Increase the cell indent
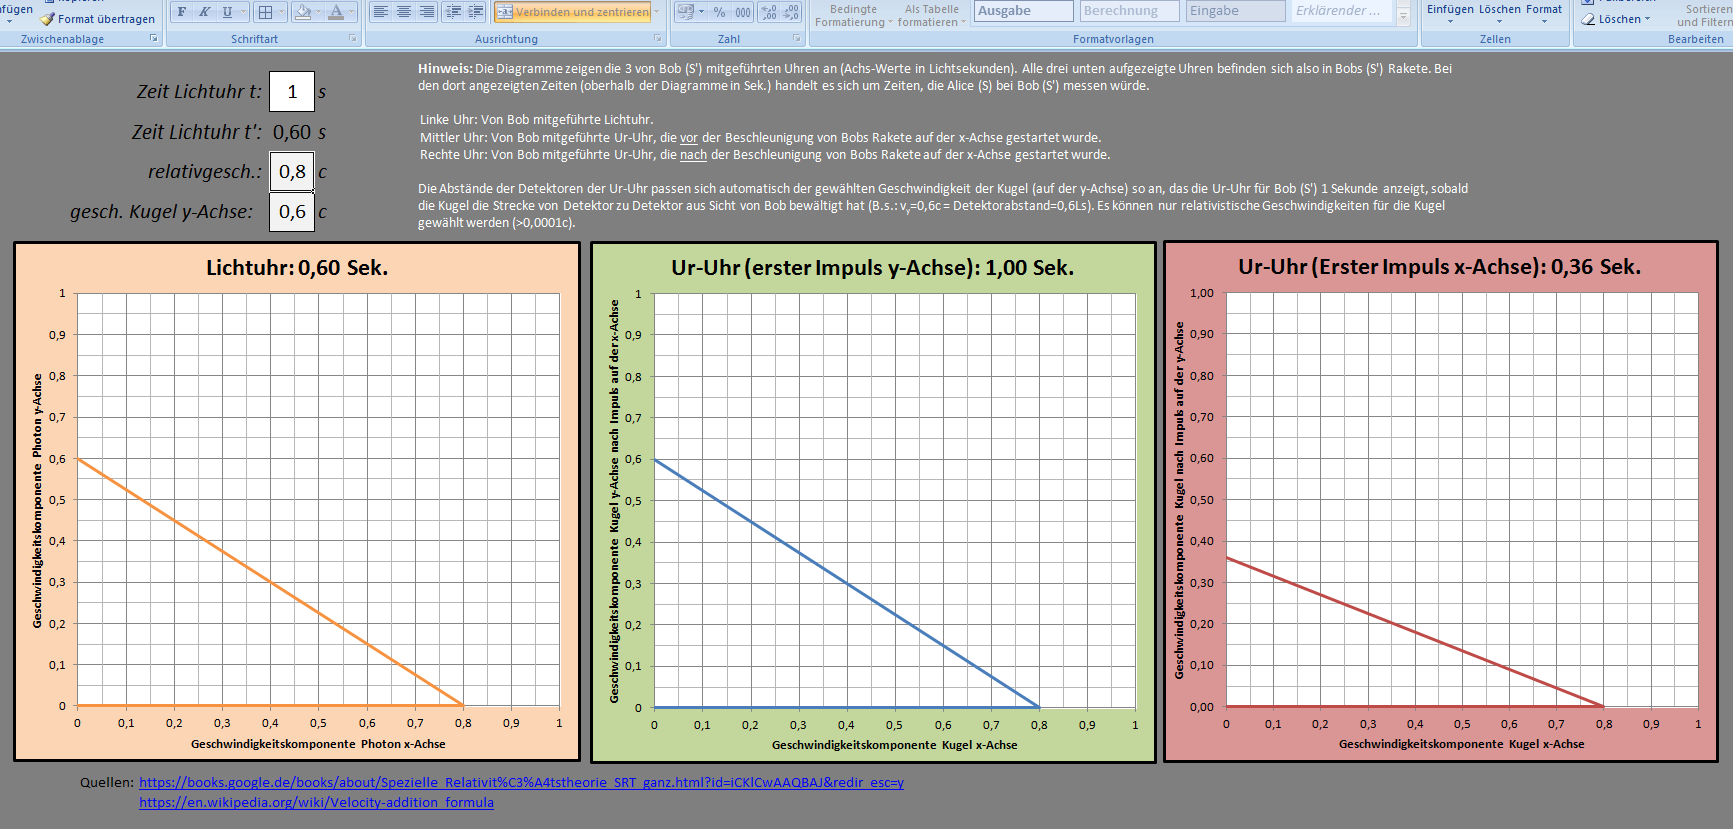The width and height of the screenshot is (1733, 829). click(x=476, y=12)
